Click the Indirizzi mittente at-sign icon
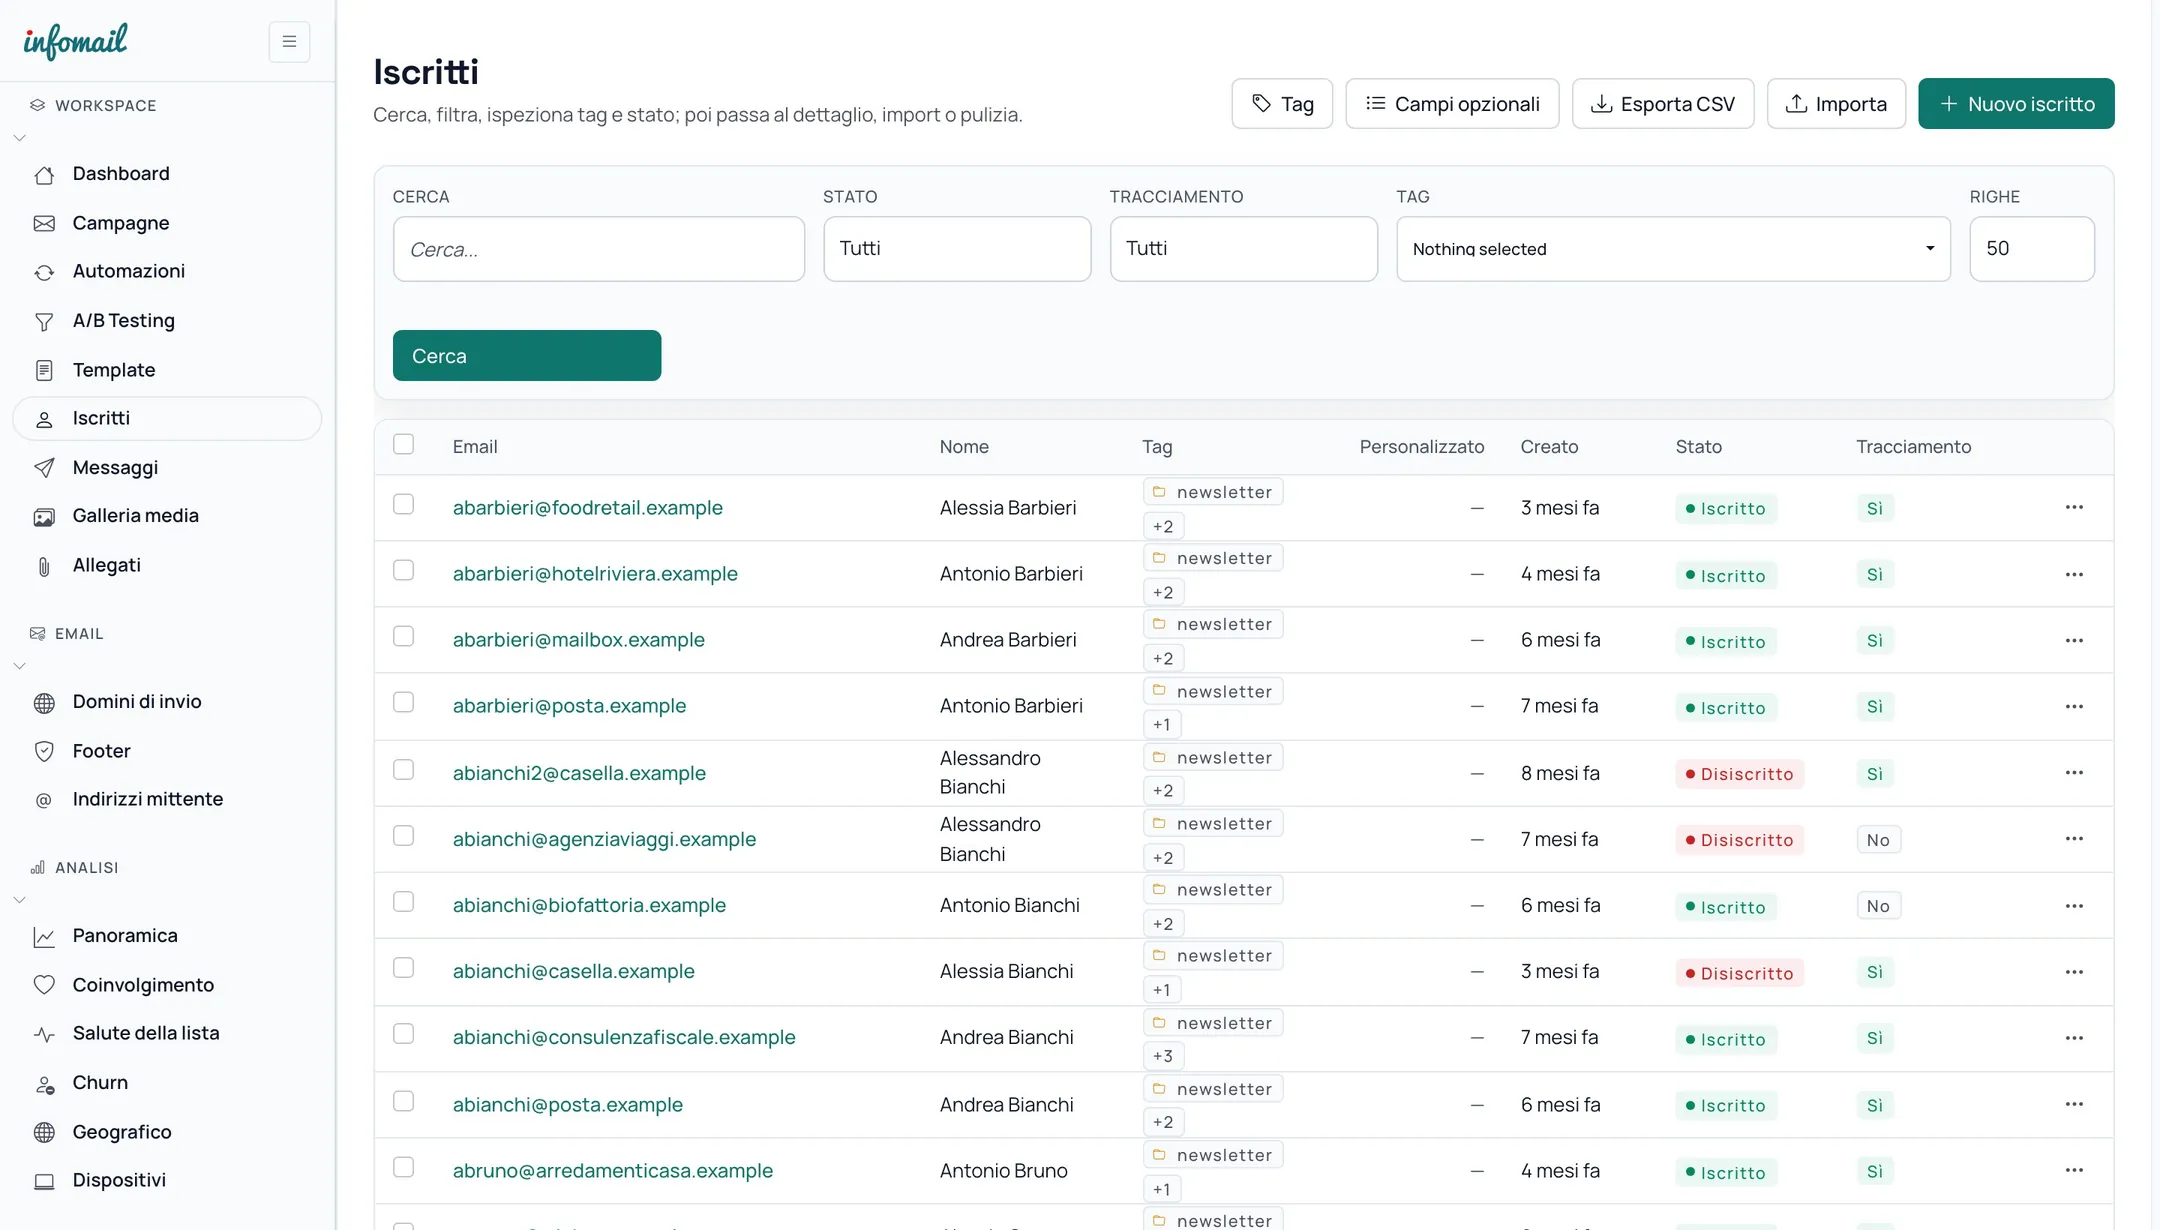The height and width of the screenshot is (1230, 2160). pyautogui.click(x=44, y=800)
